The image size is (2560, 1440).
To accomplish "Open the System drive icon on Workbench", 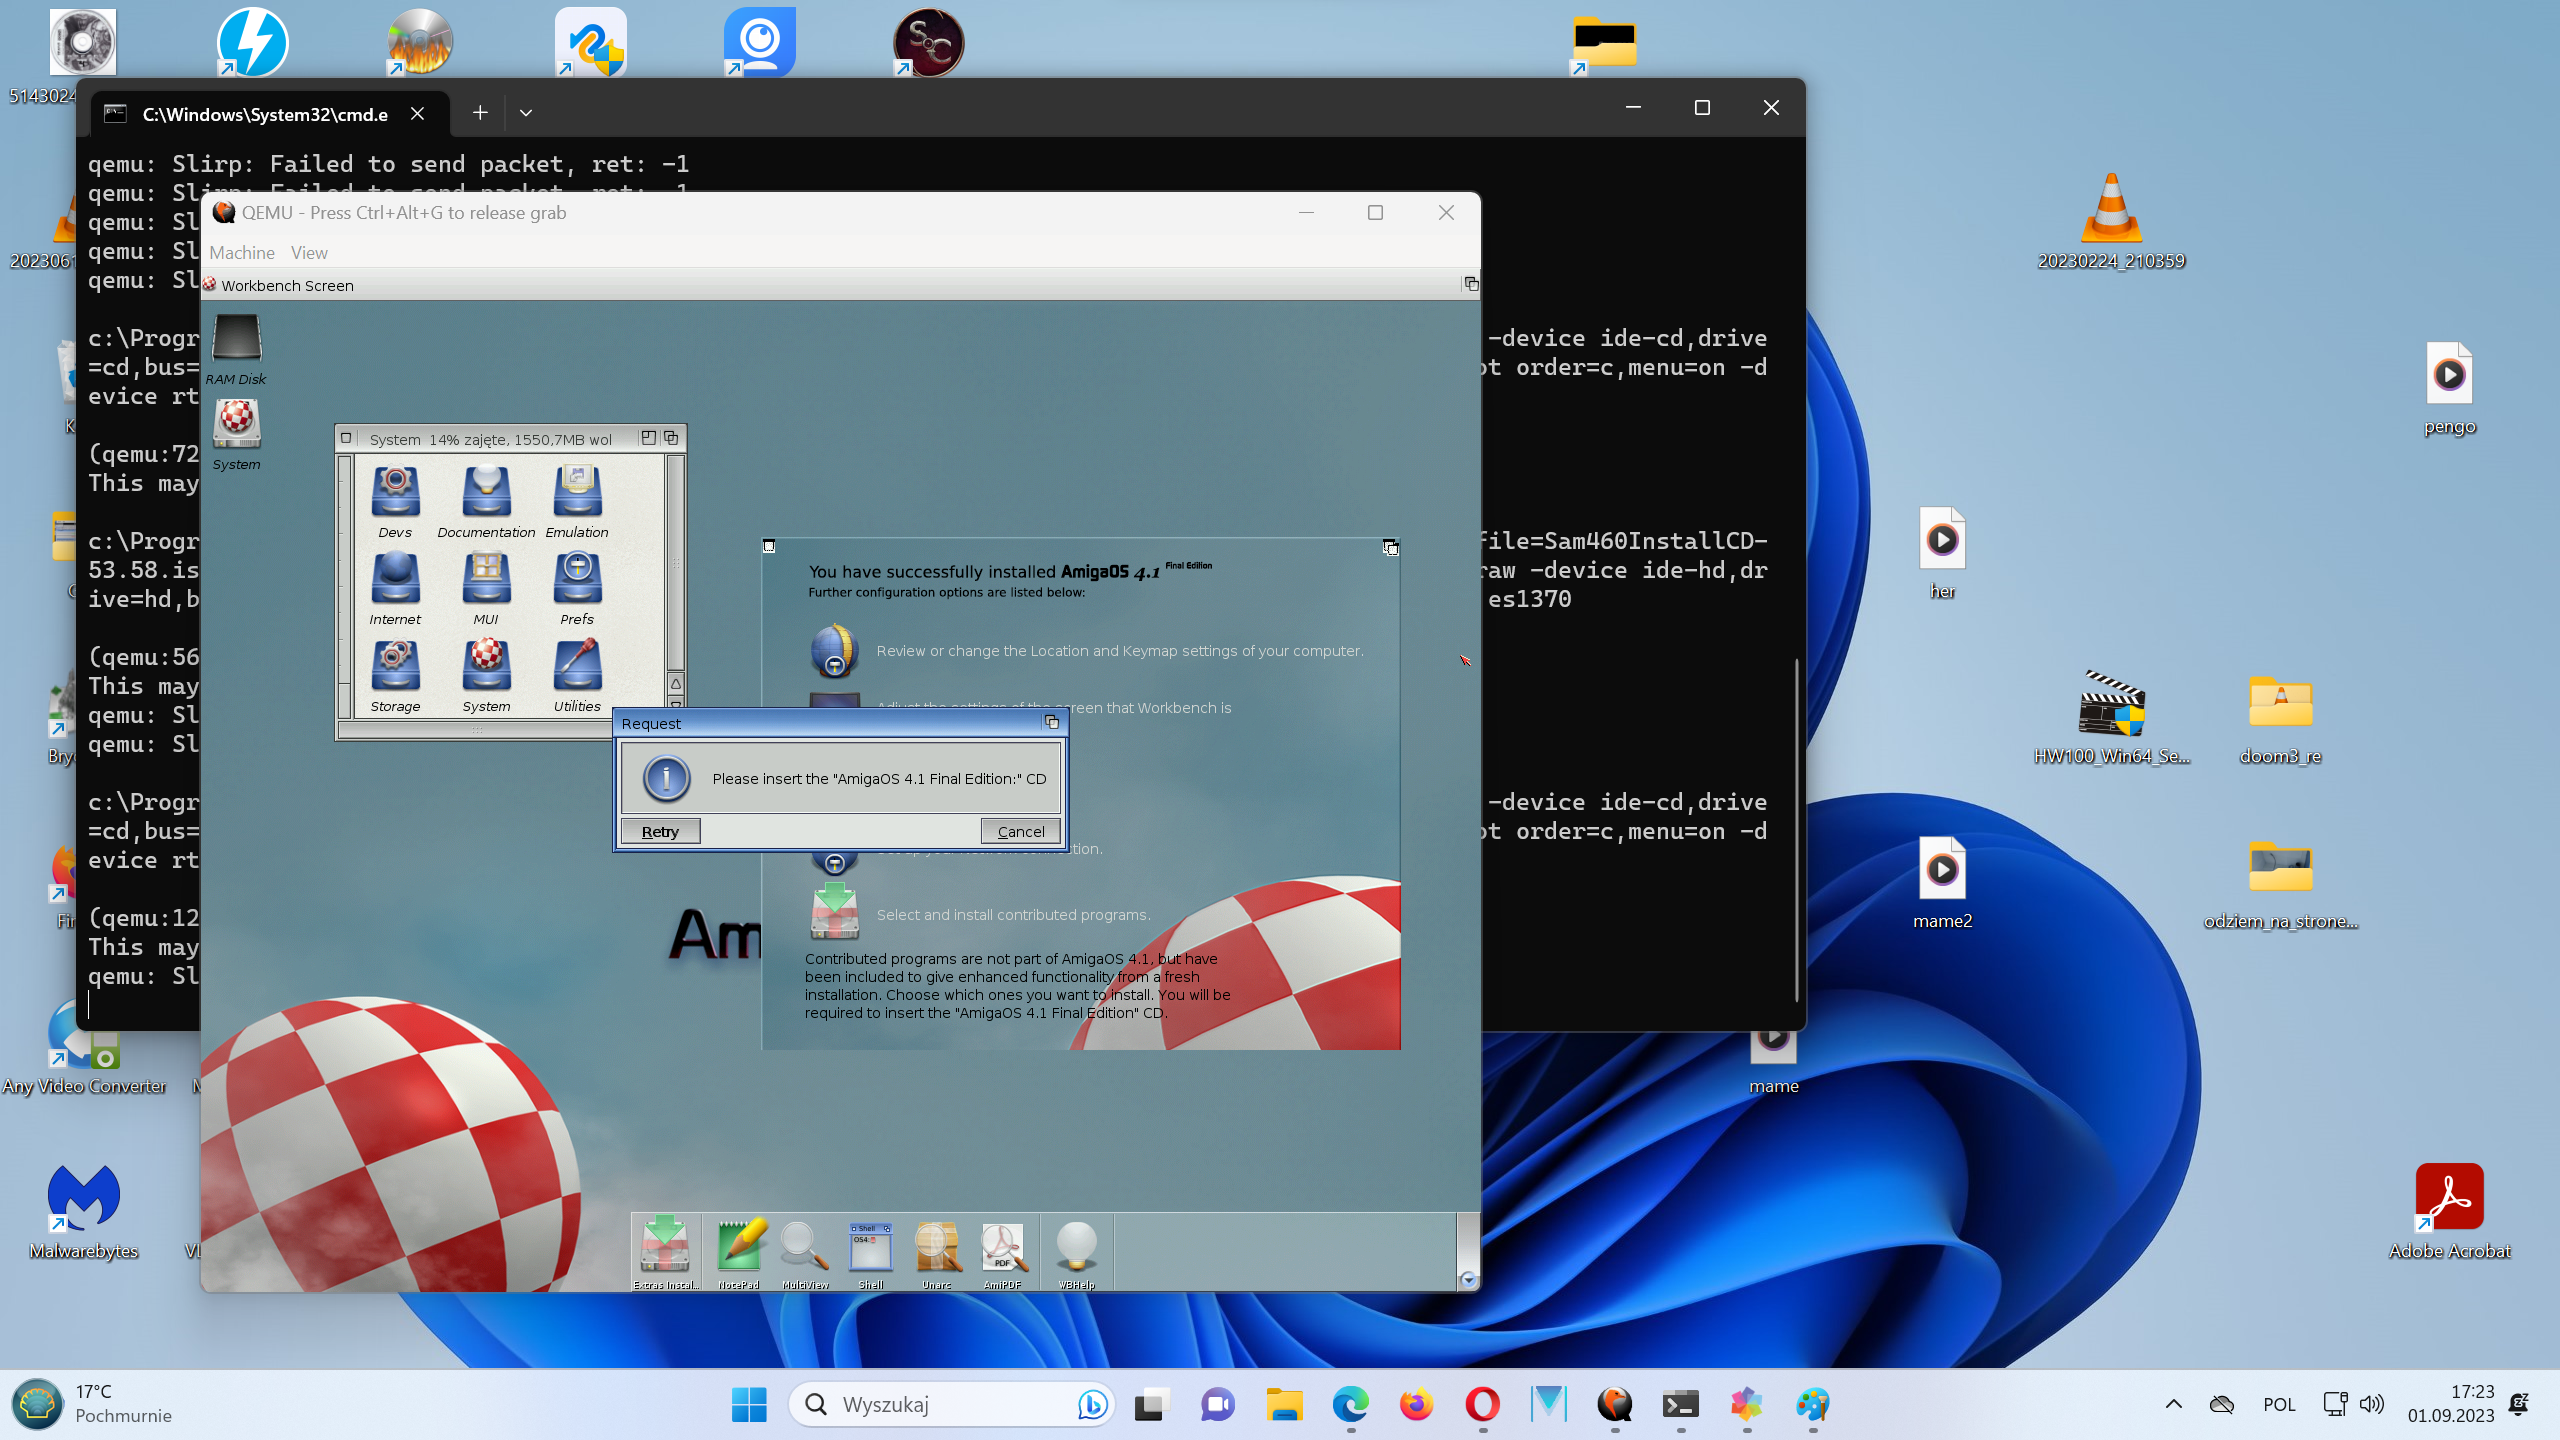I will (x=237, y=434).
